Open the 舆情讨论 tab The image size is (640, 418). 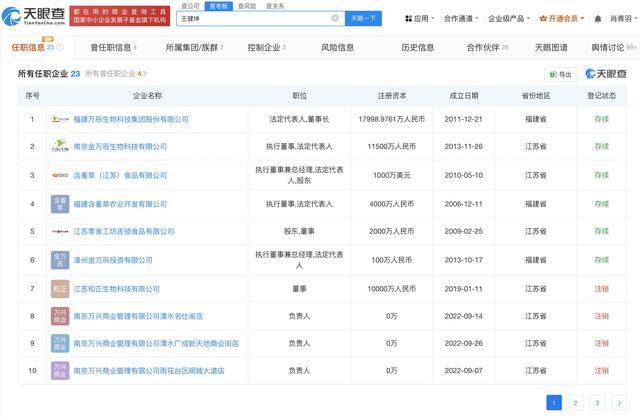point(614,48)
